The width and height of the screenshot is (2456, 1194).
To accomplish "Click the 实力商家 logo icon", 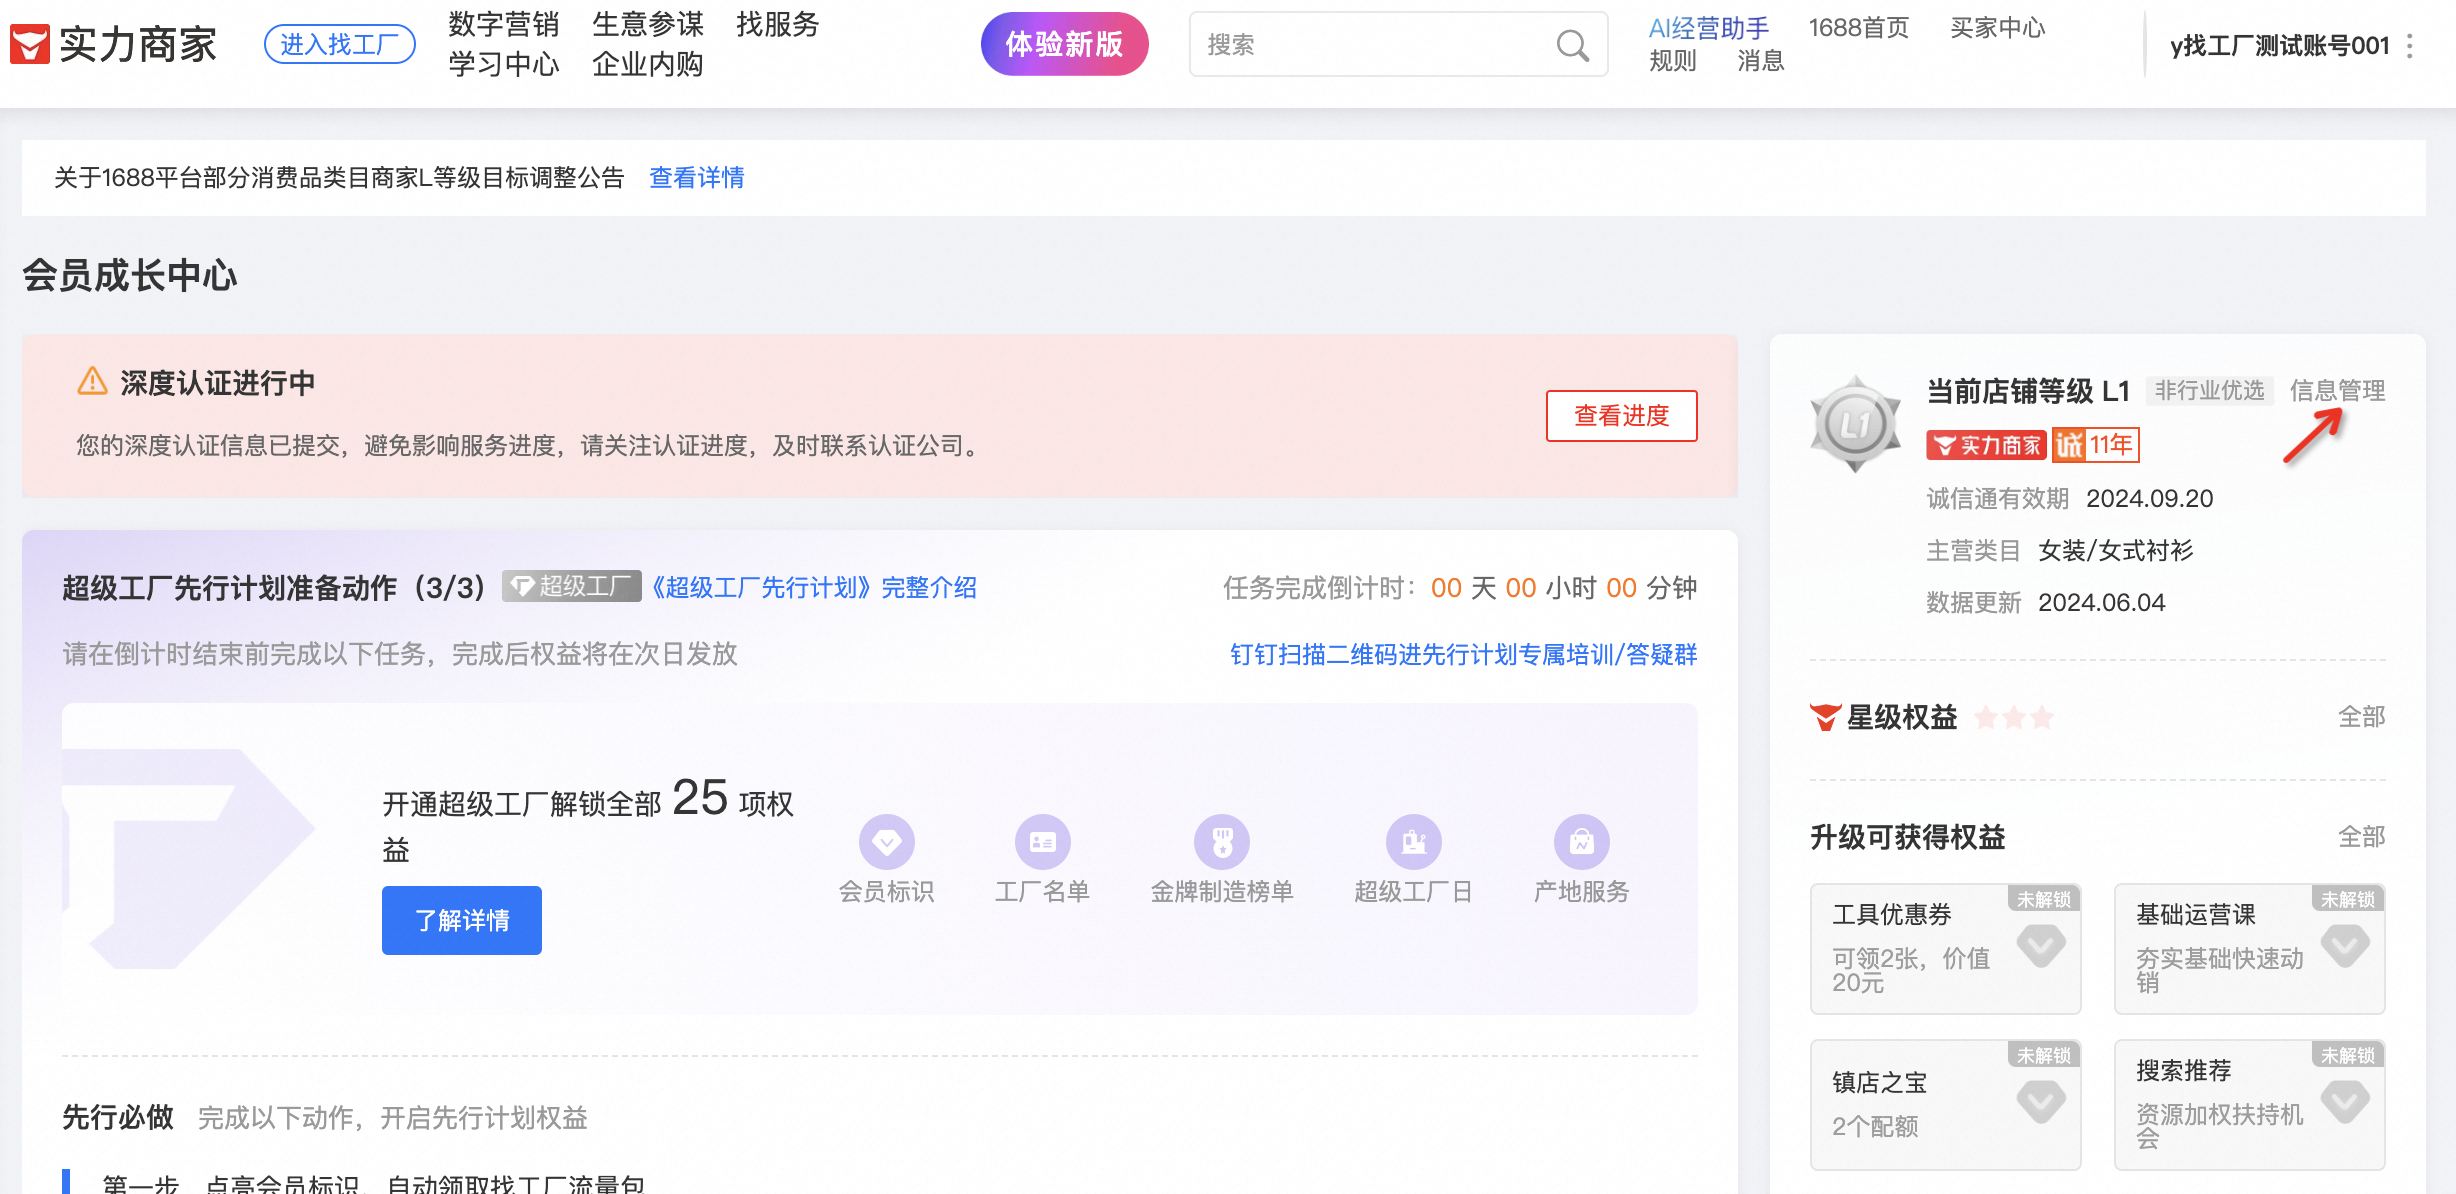I will click(30, 44).
